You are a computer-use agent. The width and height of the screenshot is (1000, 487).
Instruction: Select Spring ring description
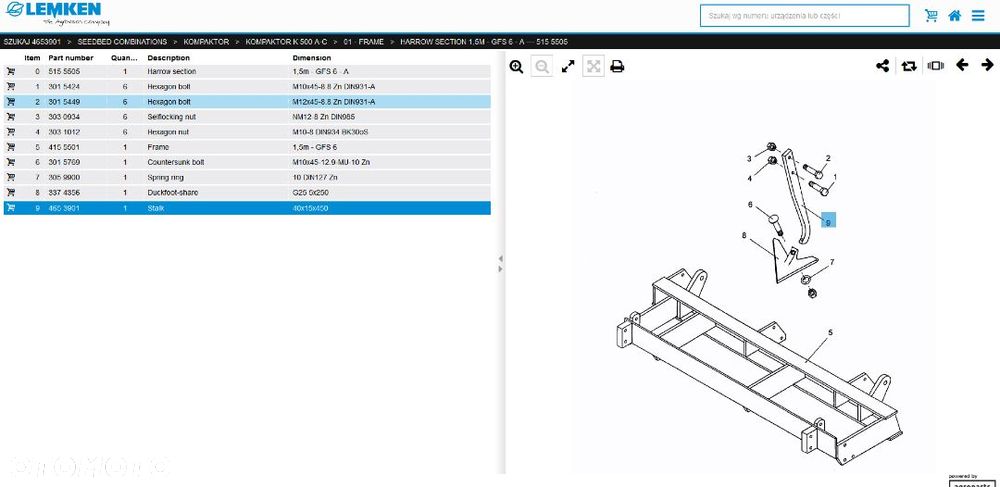coord(166,177)
